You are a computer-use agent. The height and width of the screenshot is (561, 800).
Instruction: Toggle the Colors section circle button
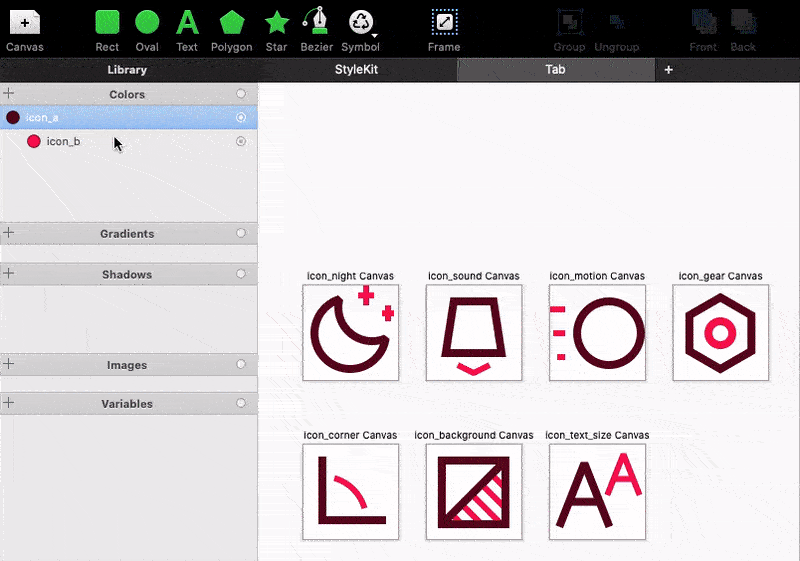[241, 94]
